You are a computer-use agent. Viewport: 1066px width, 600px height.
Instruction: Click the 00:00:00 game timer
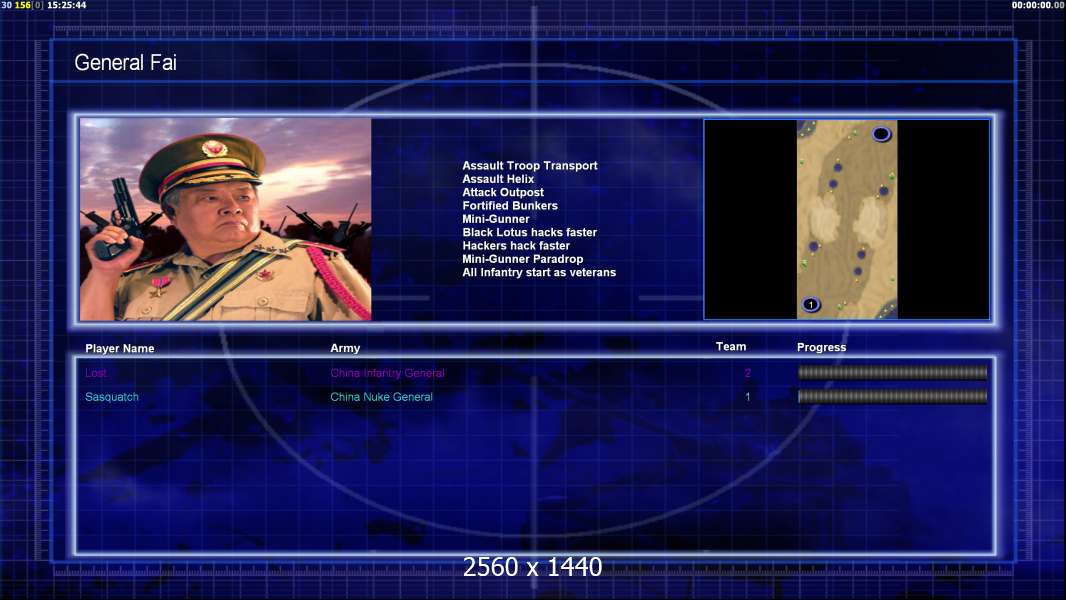[1038, 5]
